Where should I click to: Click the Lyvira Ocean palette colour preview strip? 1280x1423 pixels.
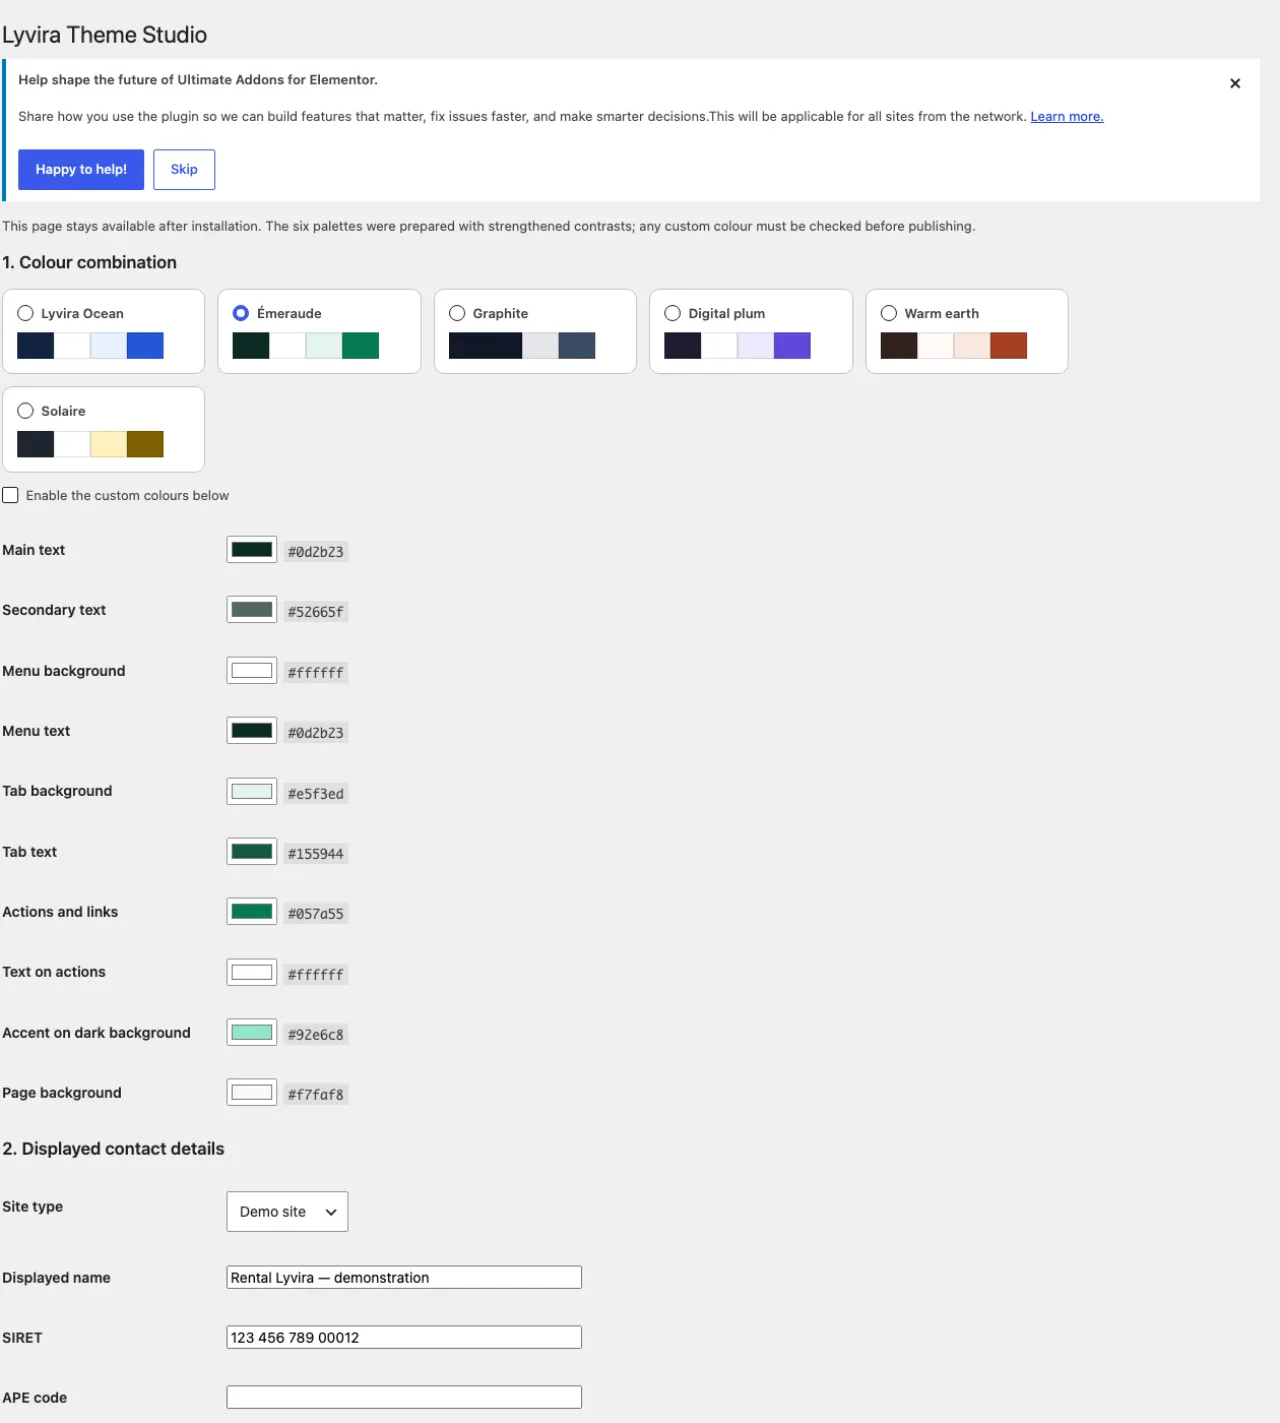[x=90, y=346]
